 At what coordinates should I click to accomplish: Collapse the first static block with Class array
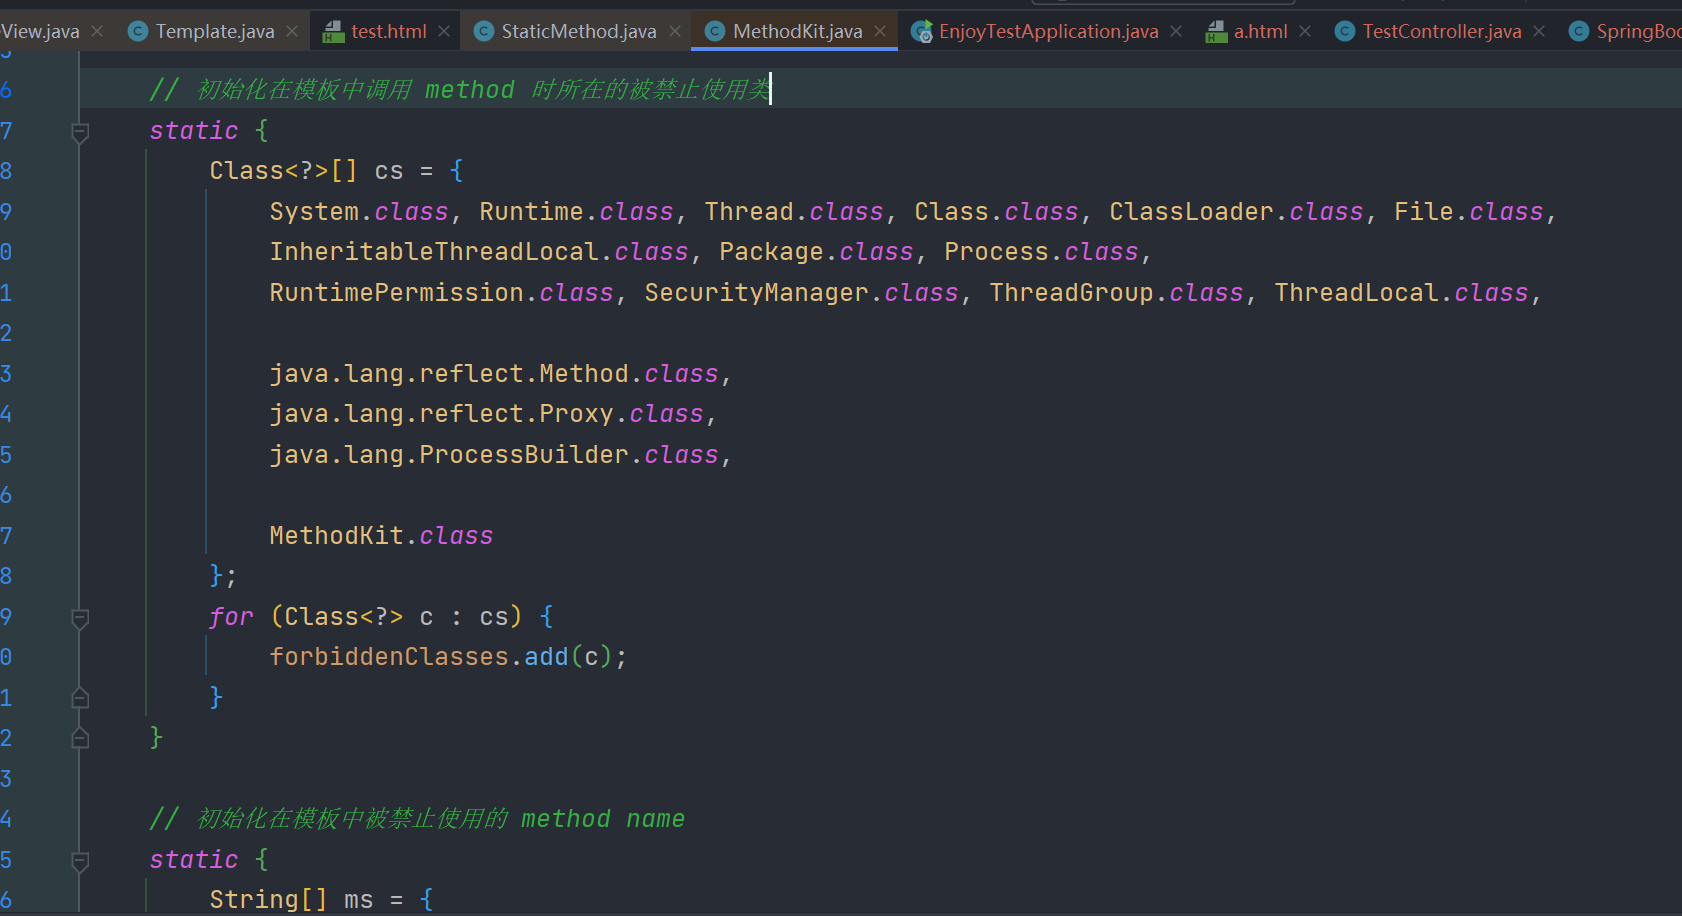point(81,131)
